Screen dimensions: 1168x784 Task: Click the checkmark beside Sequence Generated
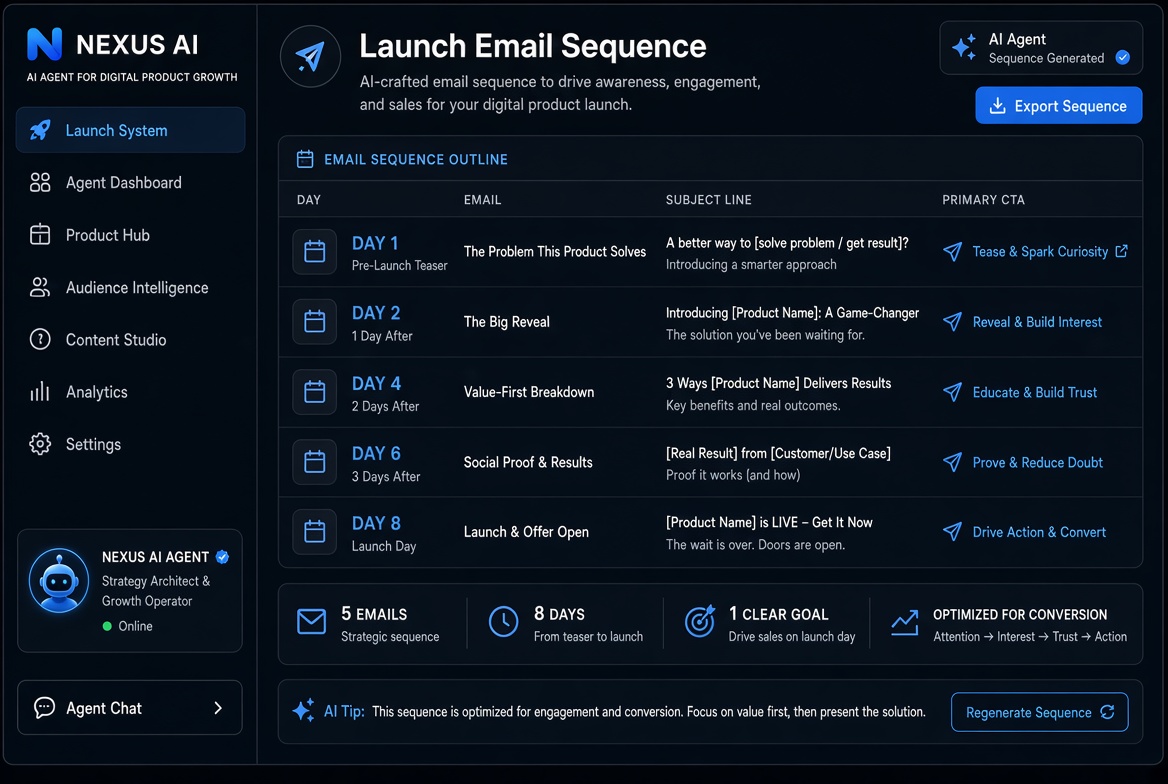[x=1123, y=57]
